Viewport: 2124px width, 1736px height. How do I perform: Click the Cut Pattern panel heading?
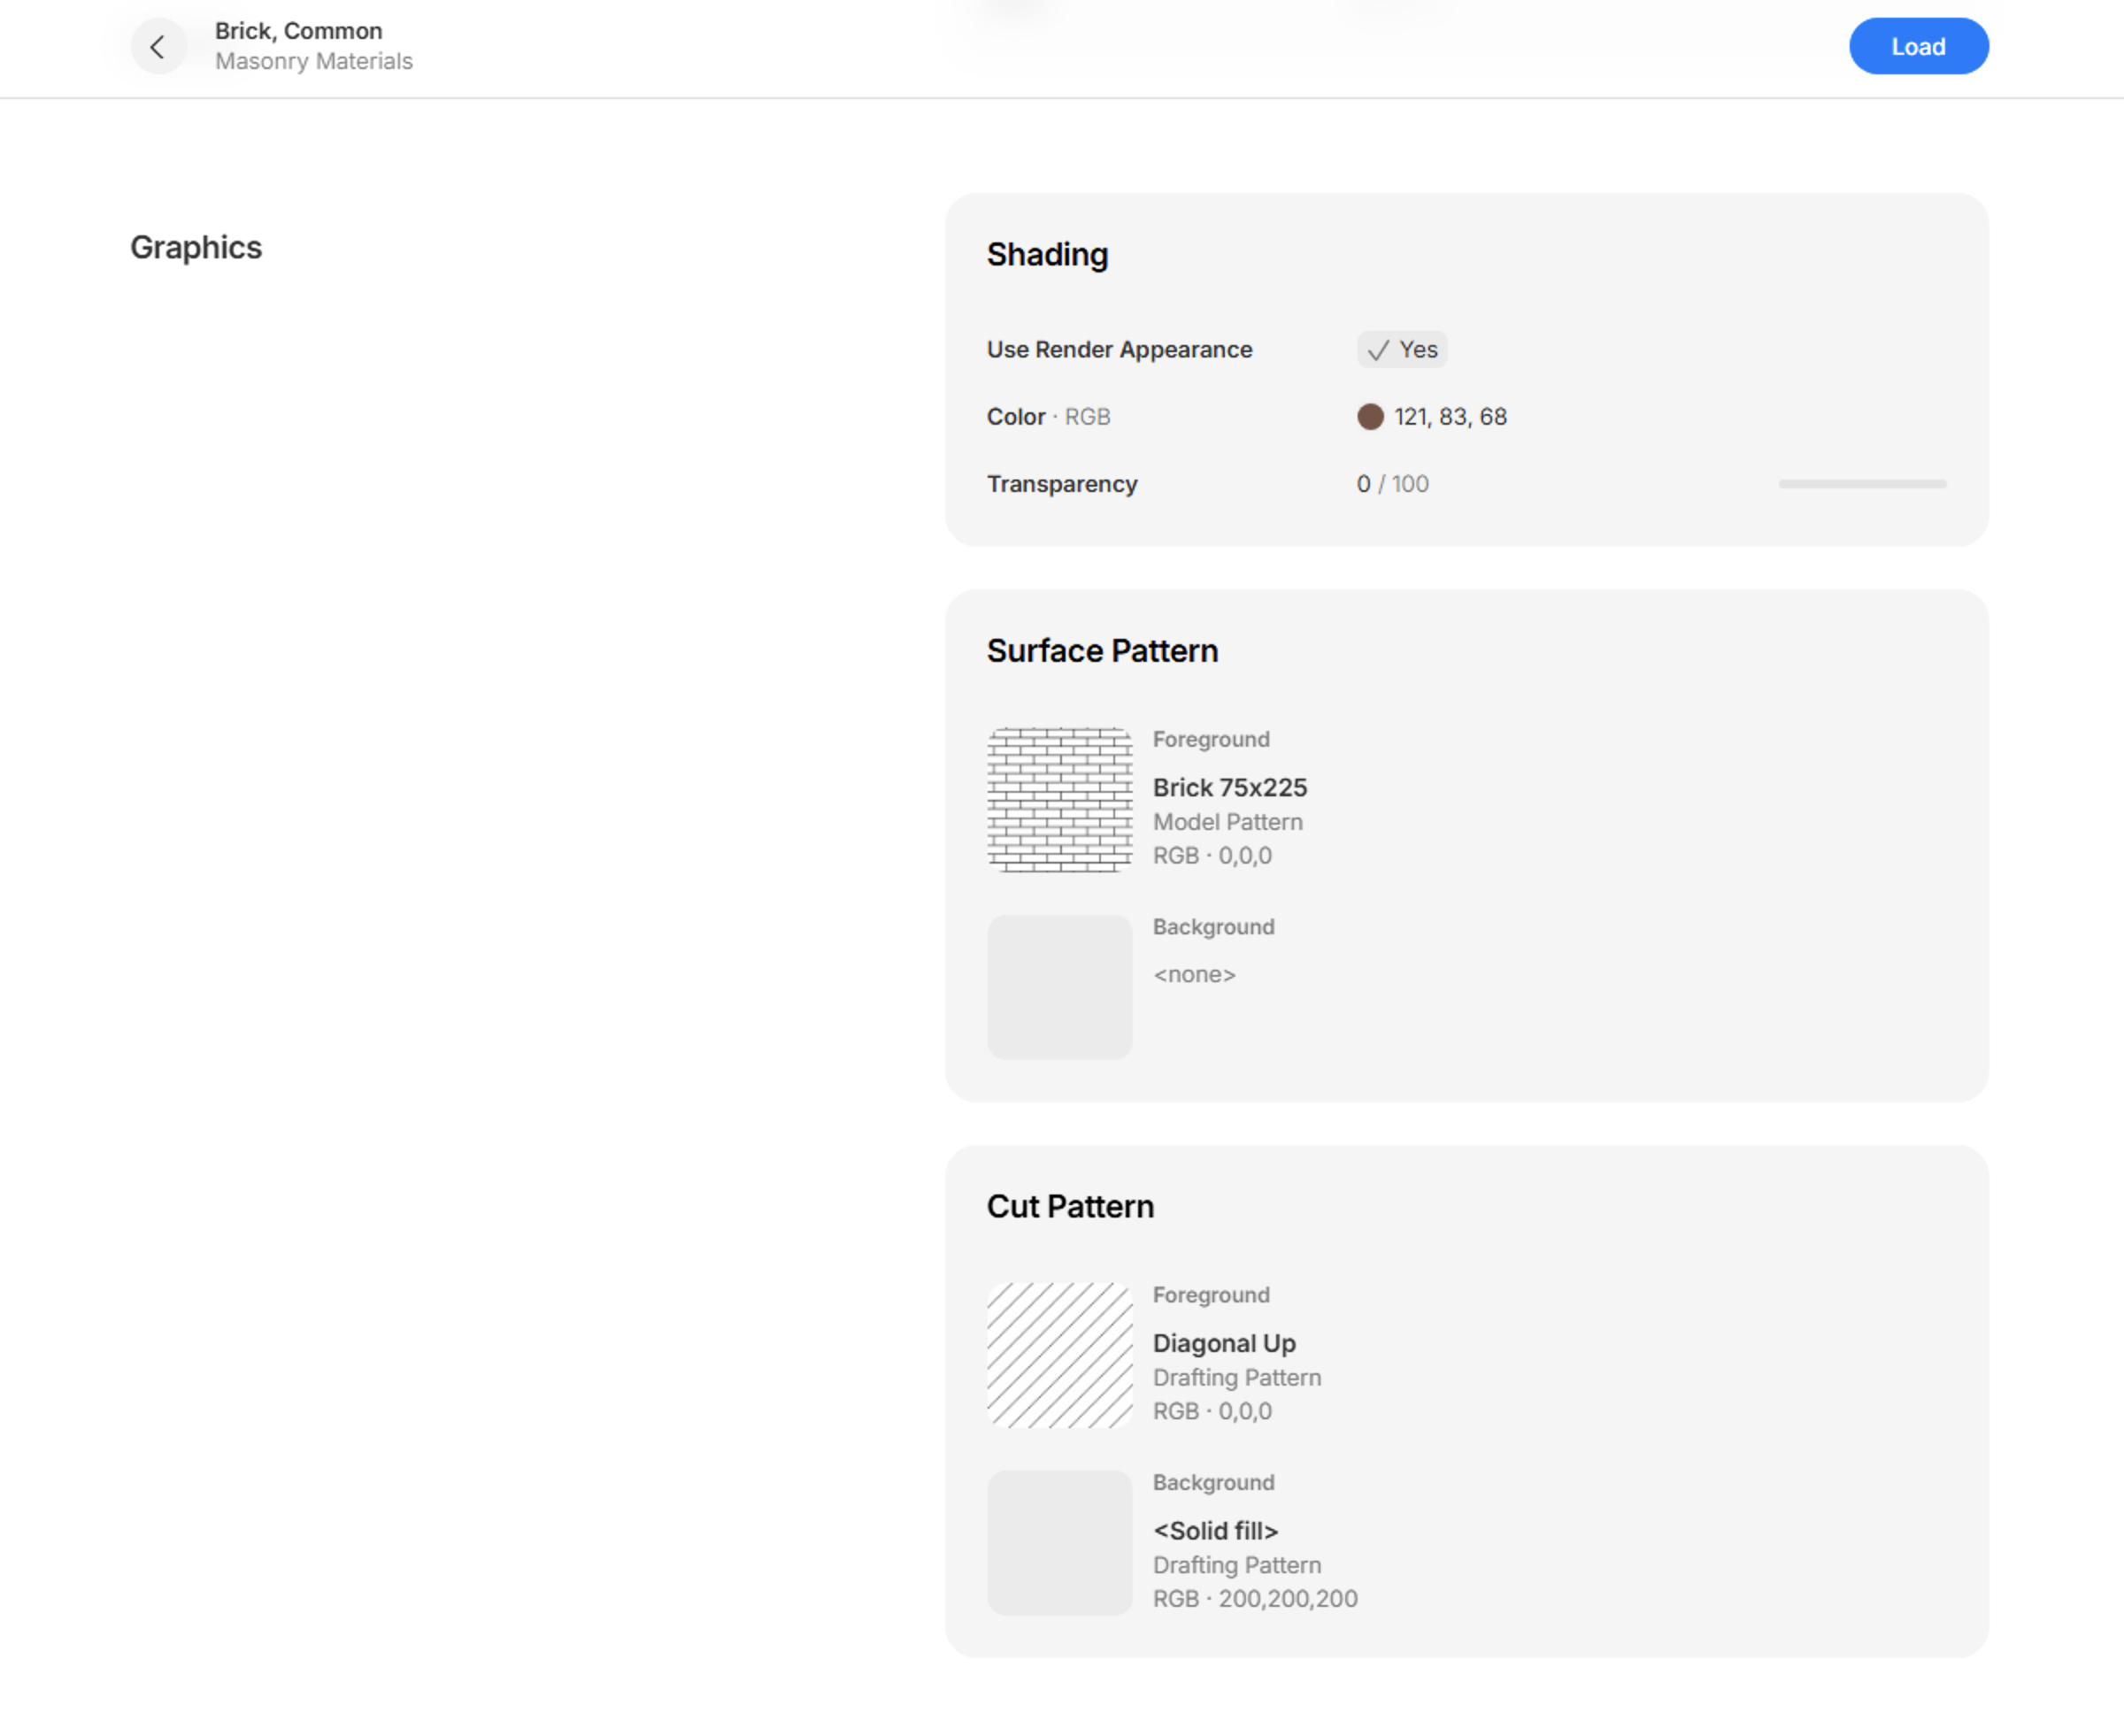pos(1070,1207)
